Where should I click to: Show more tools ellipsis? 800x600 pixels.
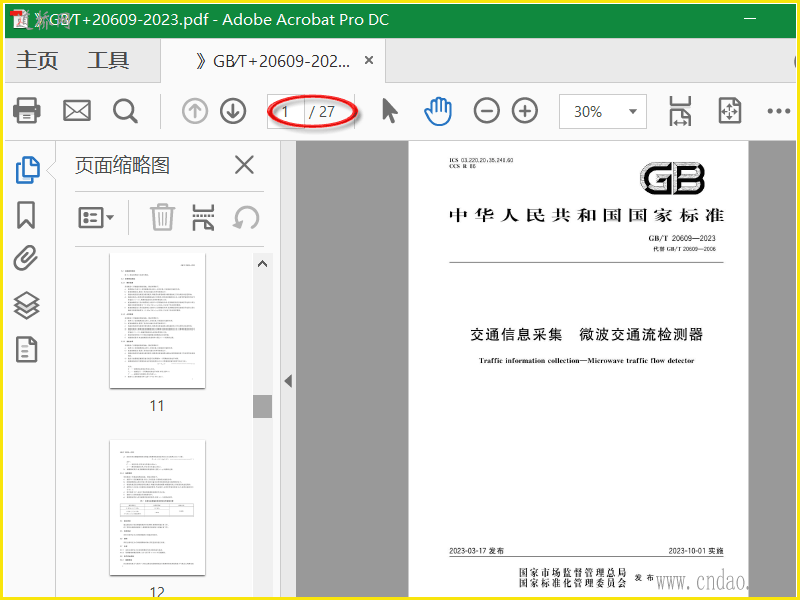coord(779,111)
